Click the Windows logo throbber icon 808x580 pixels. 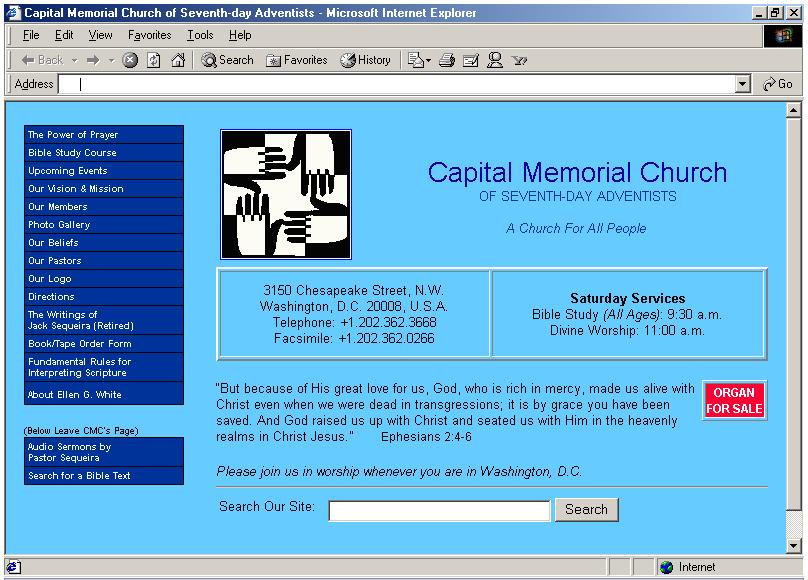coord(782,36)
